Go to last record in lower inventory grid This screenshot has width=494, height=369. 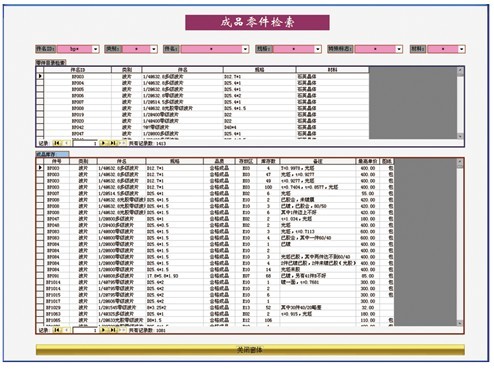pos(113,330)
